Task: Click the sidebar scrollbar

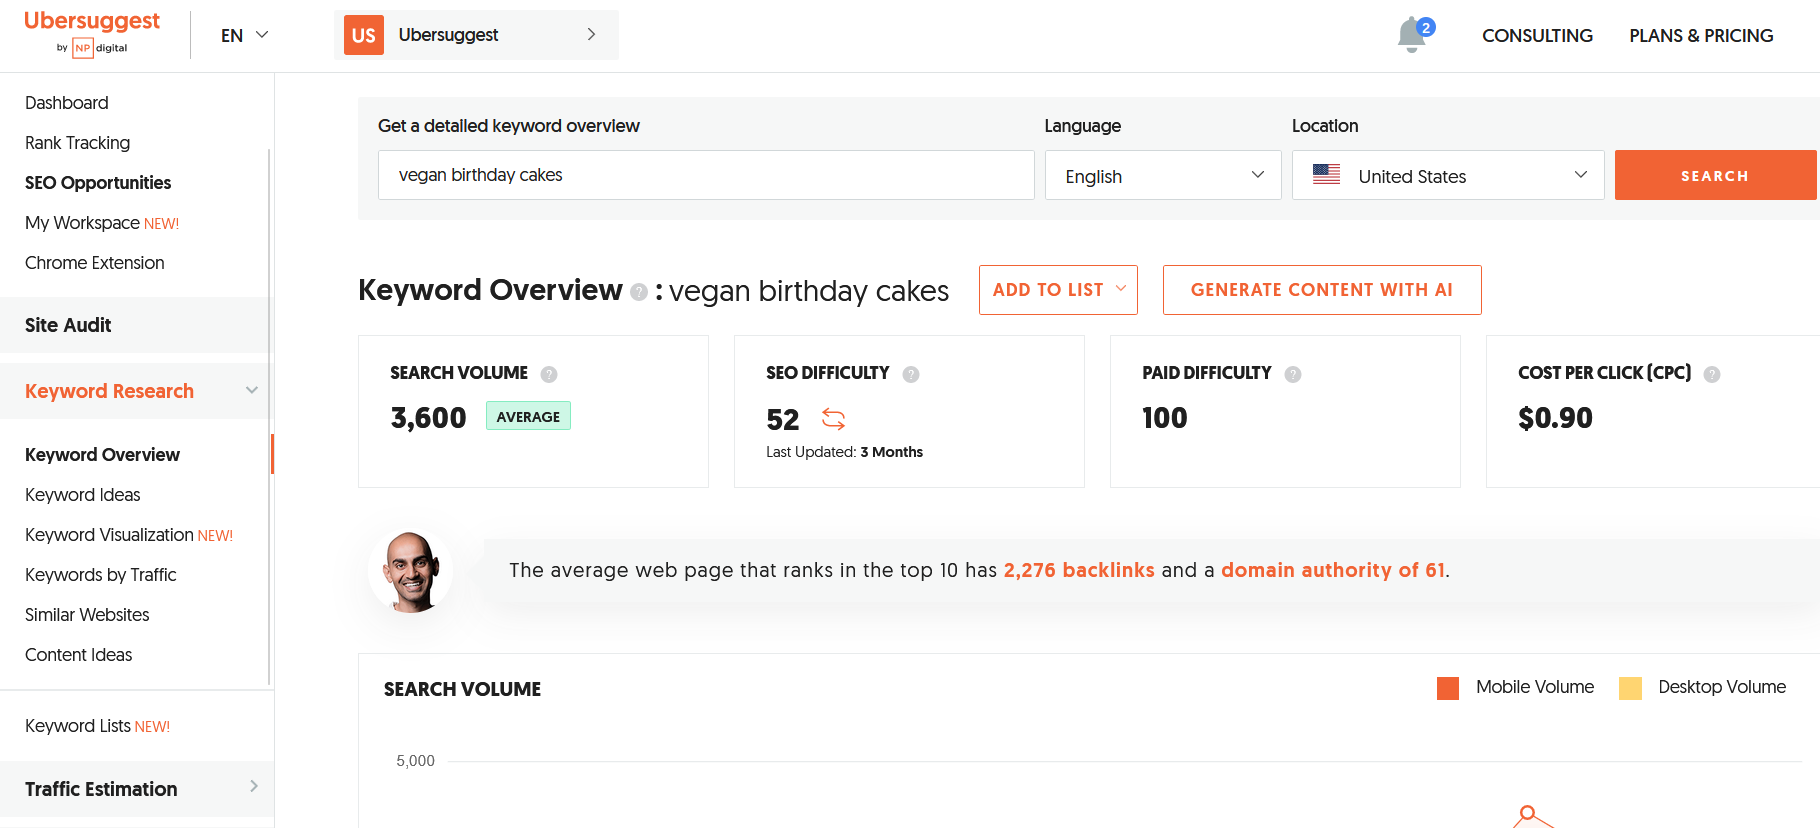Action: pyautogui.click(x=270, y=415)
